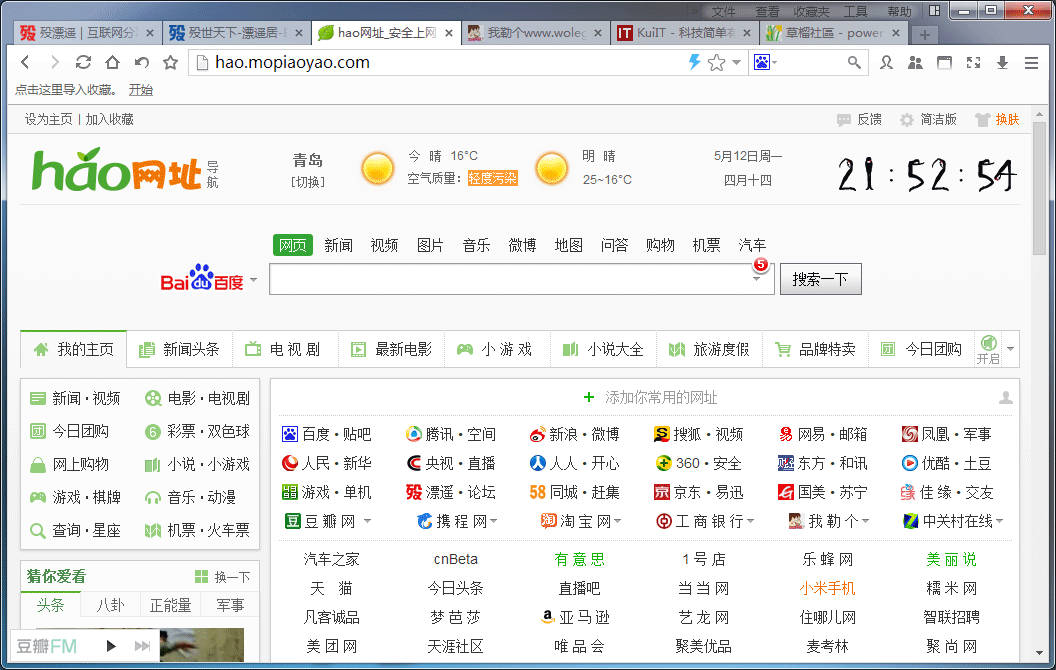Click the 设为主页 link
Viewport: 1056px width, 670px height.
tap(48, 119)
